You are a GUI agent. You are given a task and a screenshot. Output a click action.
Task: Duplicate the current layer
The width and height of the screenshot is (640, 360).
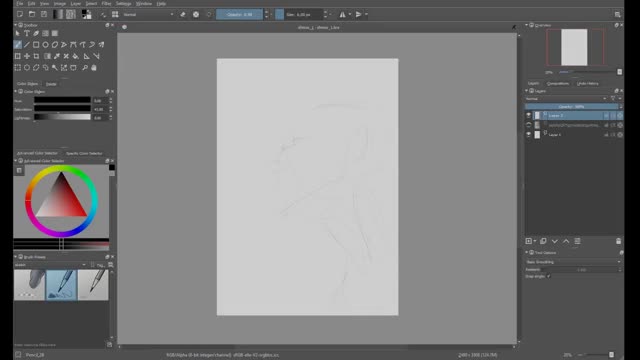pos(543,241)
